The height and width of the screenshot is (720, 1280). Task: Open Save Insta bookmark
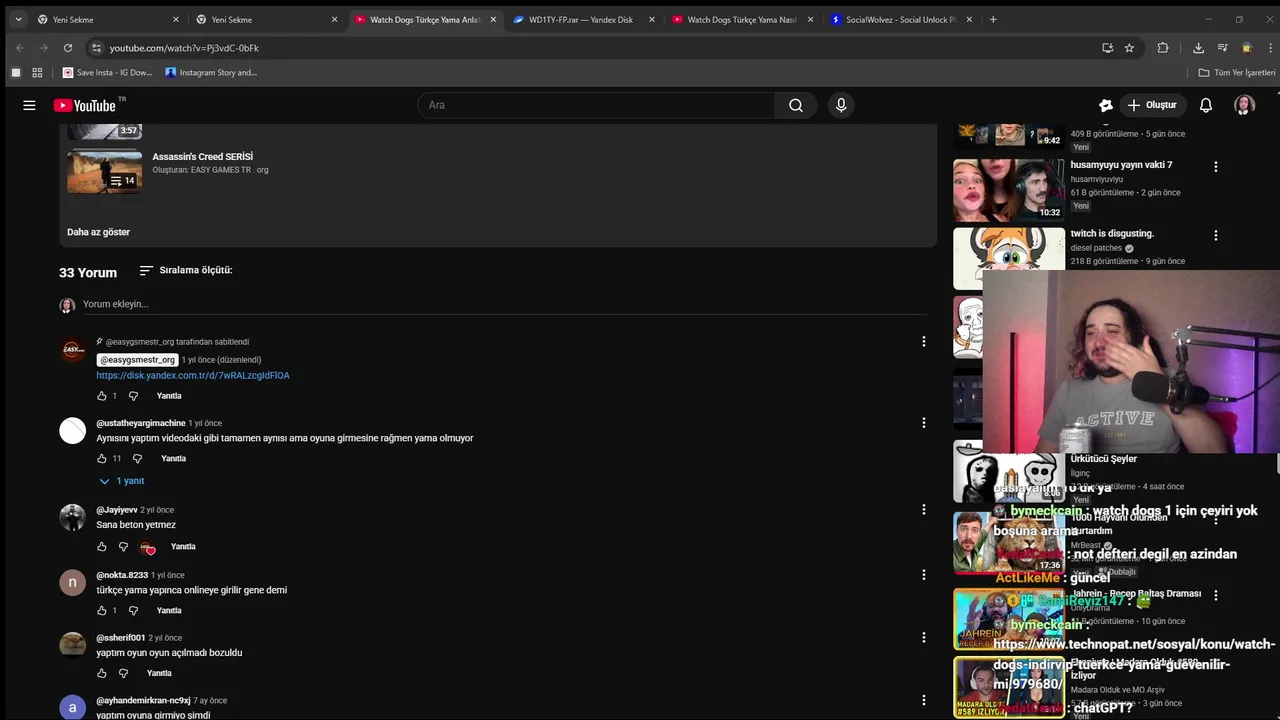(107, 72)
